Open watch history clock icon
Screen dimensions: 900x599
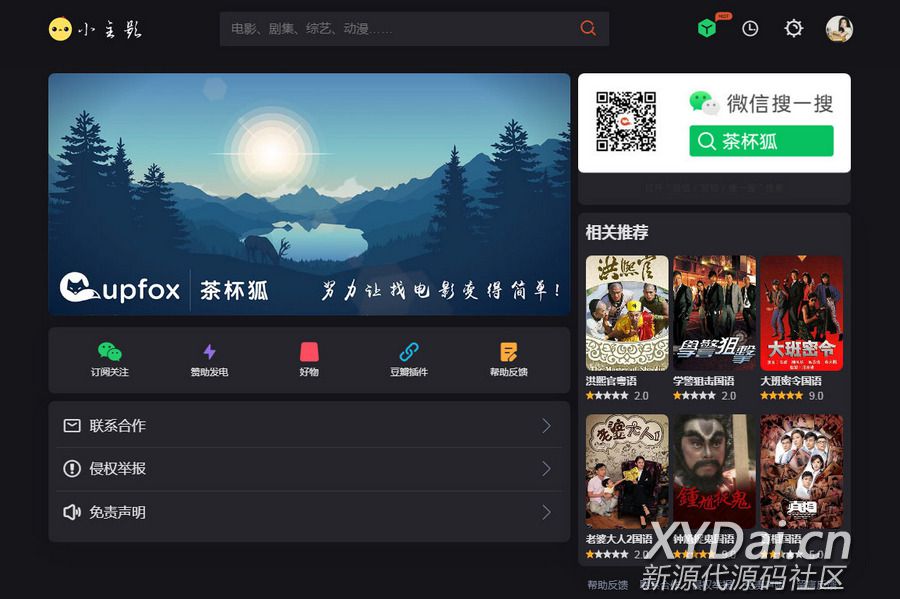pyautogui.click(x=750, y=29)
